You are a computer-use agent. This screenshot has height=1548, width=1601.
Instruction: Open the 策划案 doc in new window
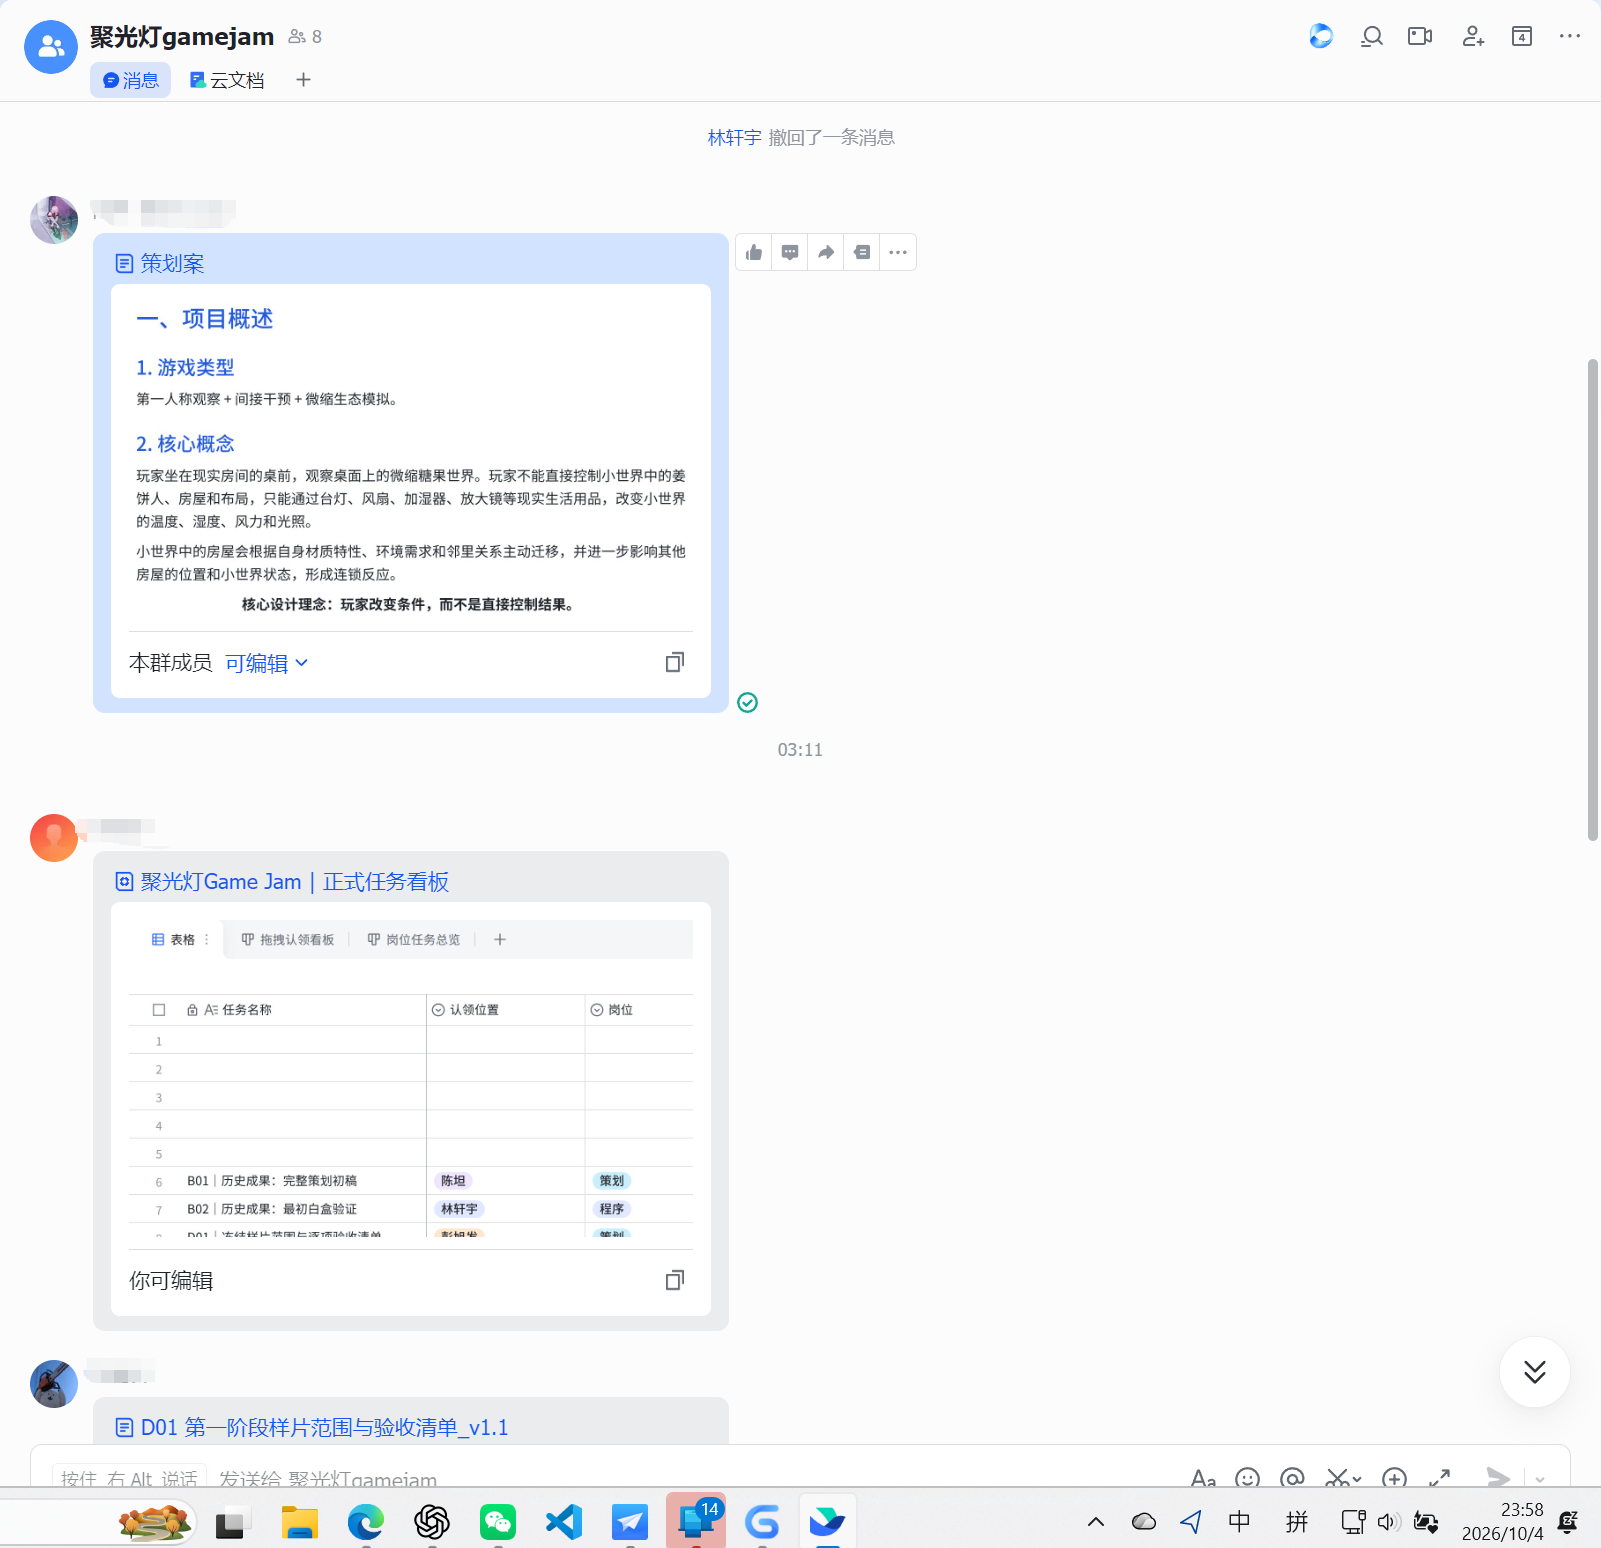pyautogui.click(x=675, y=662)
